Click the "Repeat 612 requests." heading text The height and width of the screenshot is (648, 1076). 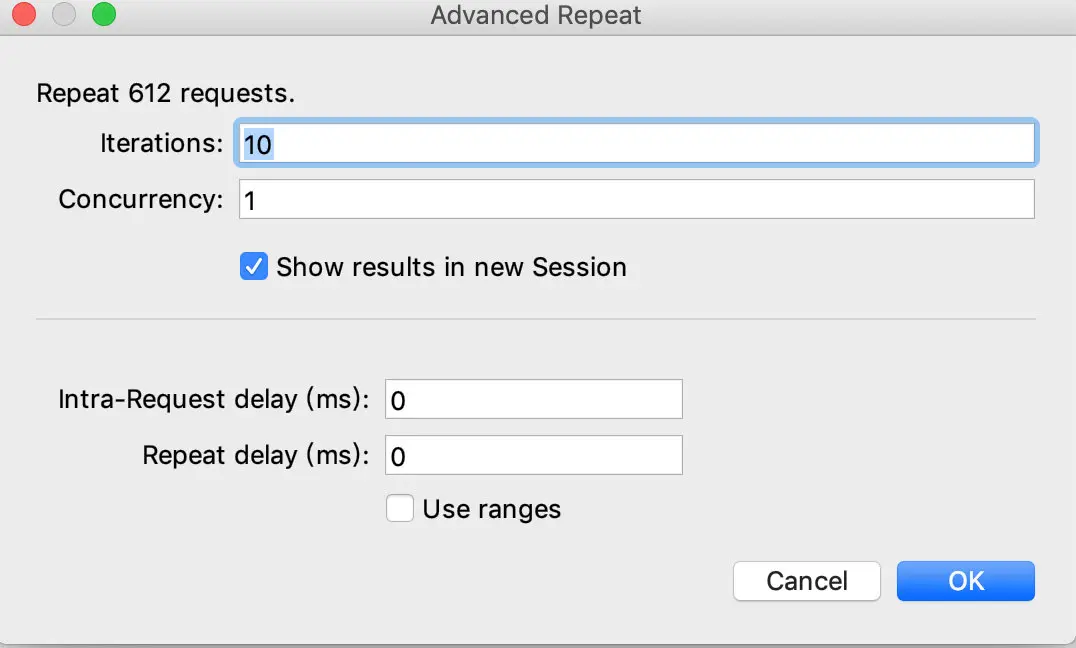(166, 94)
